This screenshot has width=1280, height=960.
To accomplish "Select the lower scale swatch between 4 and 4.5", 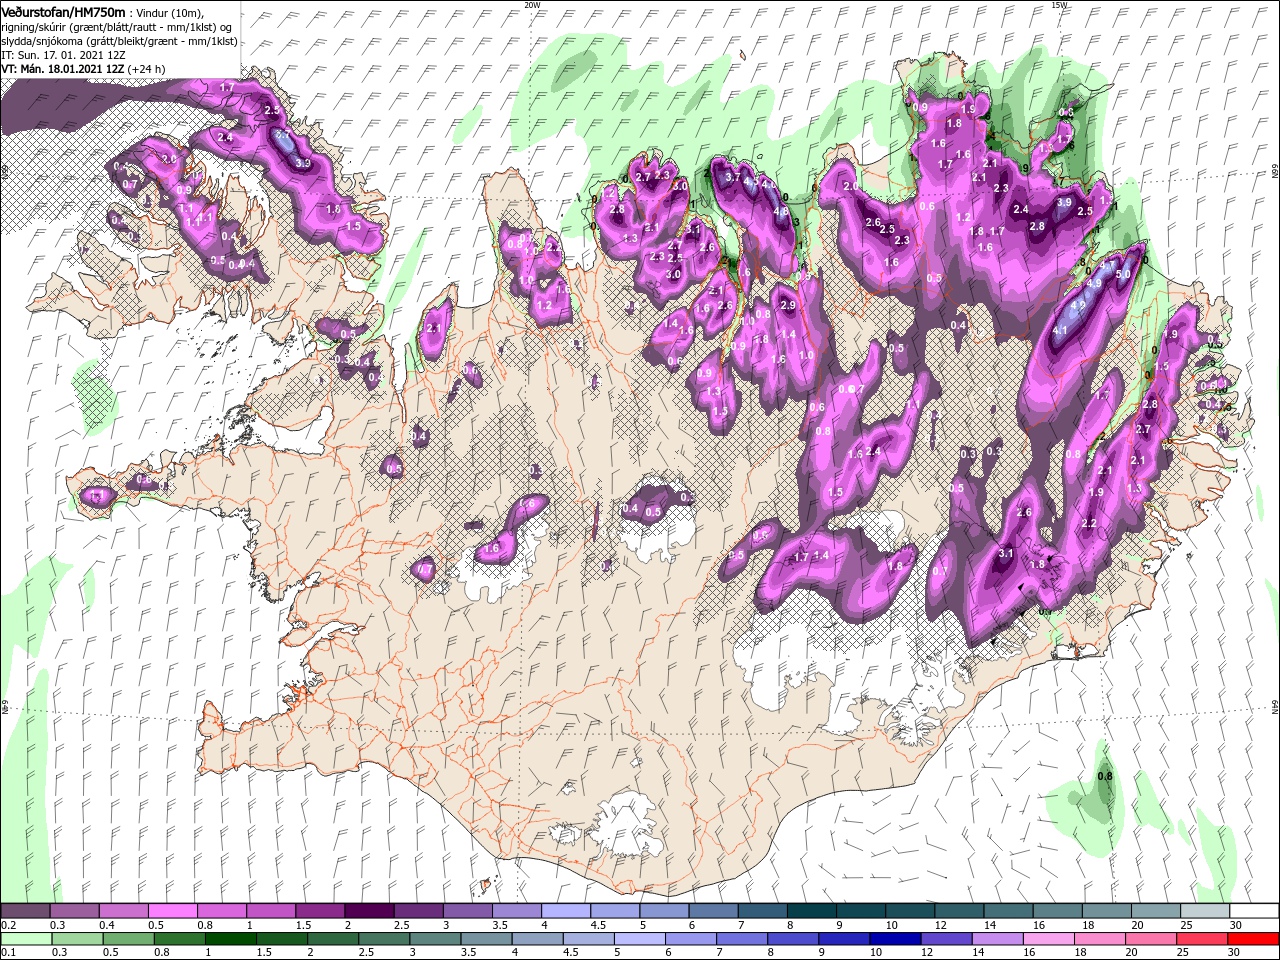I will 537,939.
